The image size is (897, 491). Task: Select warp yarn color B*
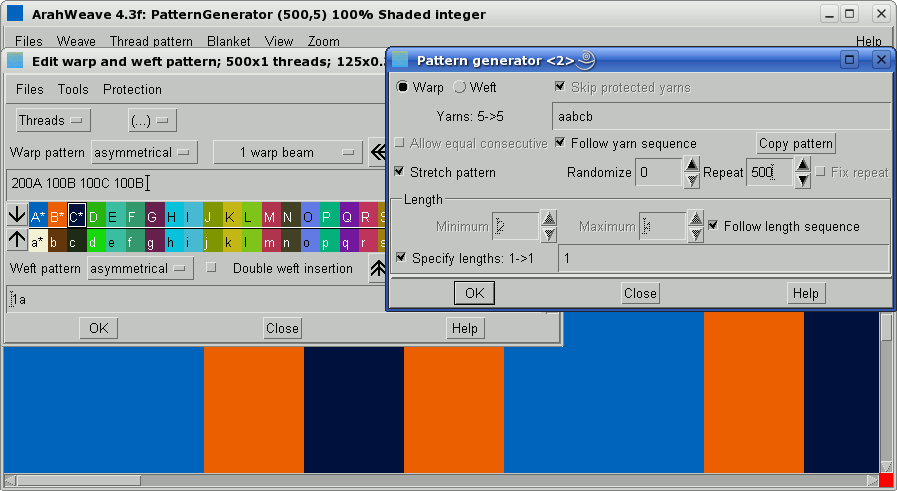(x=58, y=215)
